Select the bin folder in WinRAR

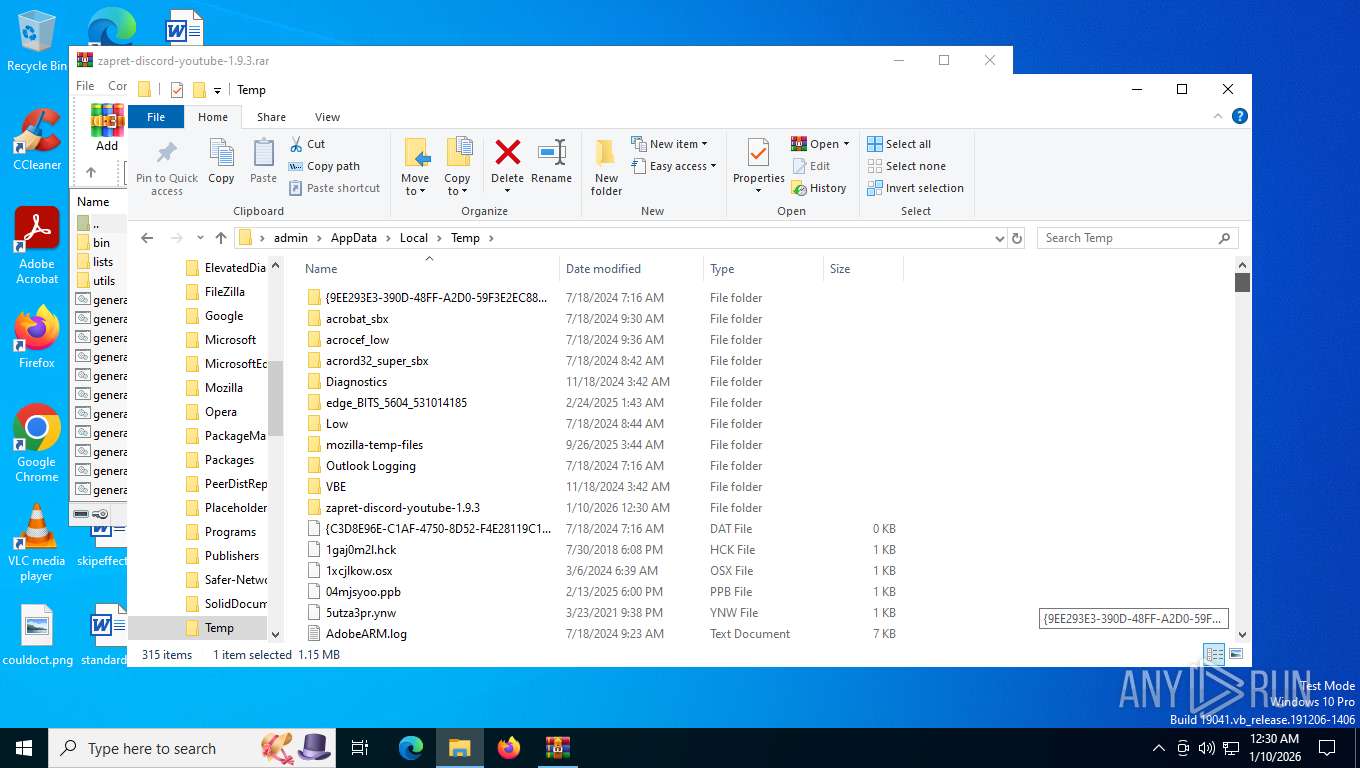coord(101,242)
